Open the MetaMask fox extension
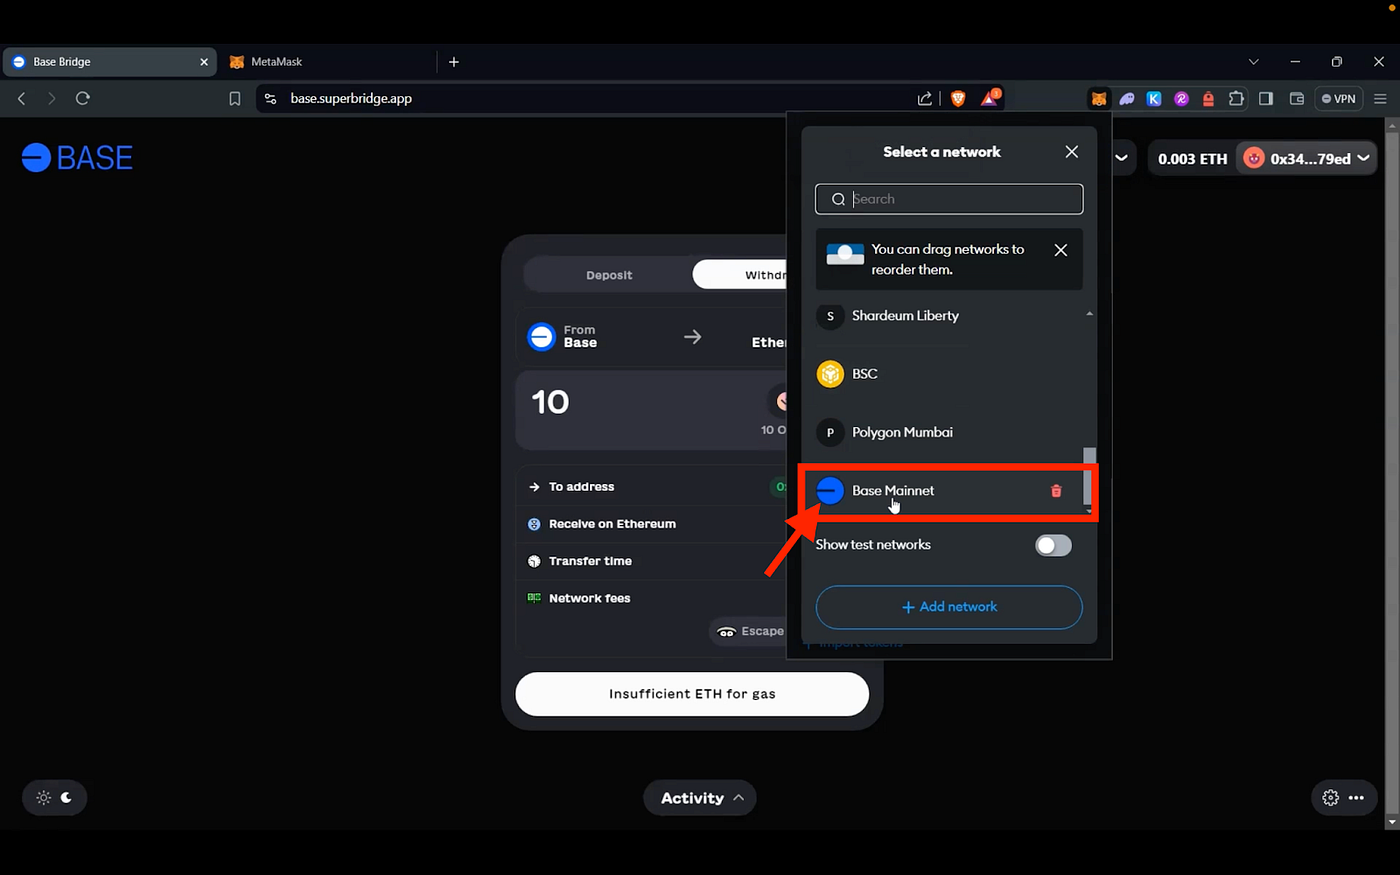Screen dimensions: 1400x875 coord(1099,98)
